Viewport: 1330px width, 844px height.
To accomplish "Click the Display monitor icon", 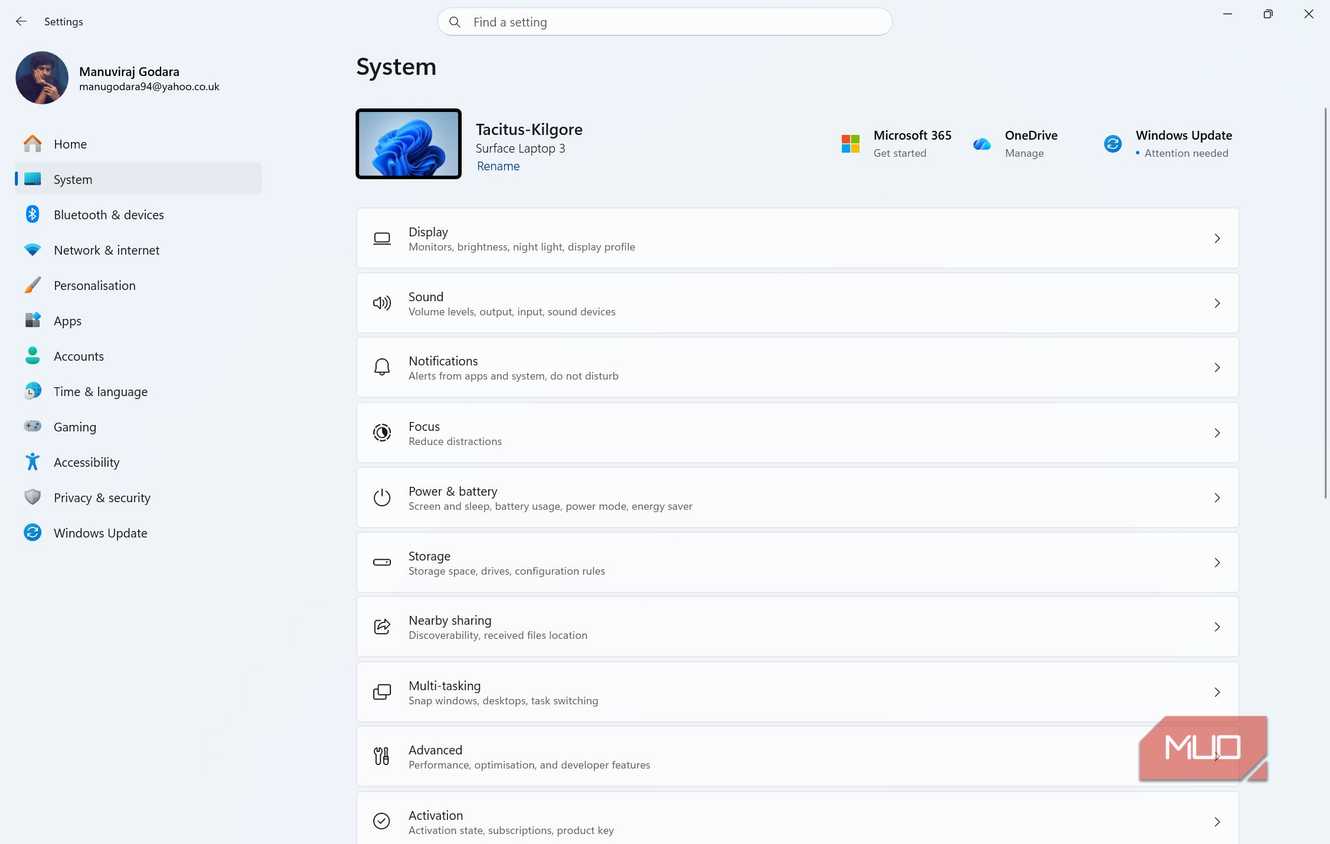I will [x=382, y=239].
